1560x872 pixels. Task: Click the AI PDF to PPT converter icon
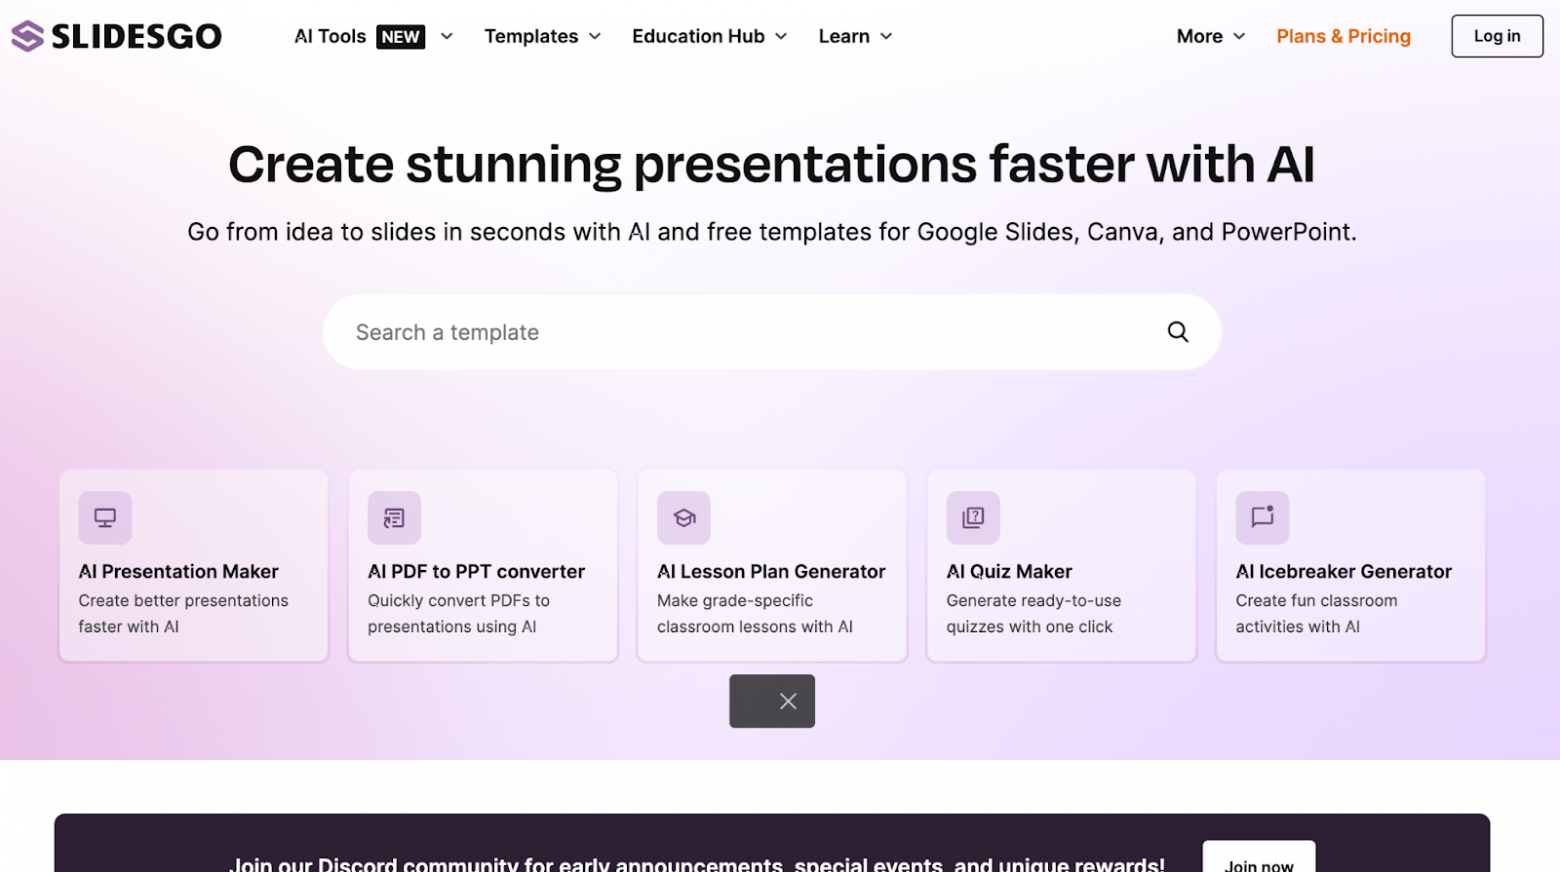tap(394, 517)
